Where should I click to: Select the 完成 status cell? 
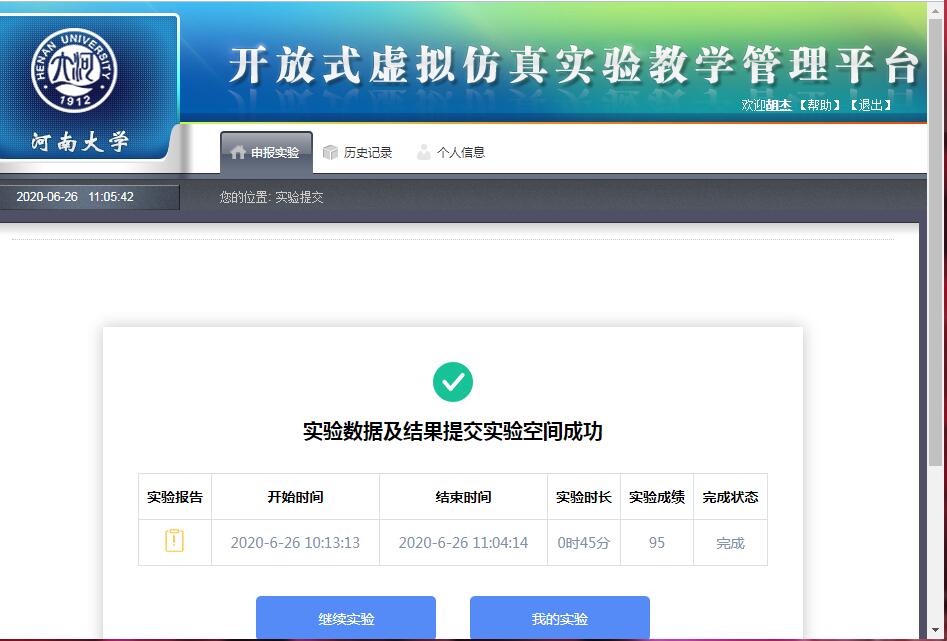[730, 543]
